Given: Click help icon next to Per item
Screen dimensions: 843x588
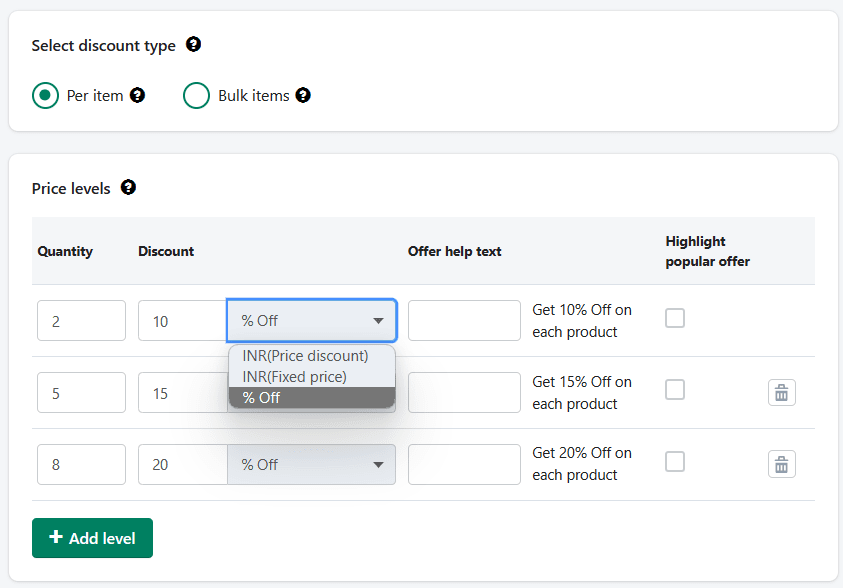Looking at the screenshot, I should click(138, 96).
